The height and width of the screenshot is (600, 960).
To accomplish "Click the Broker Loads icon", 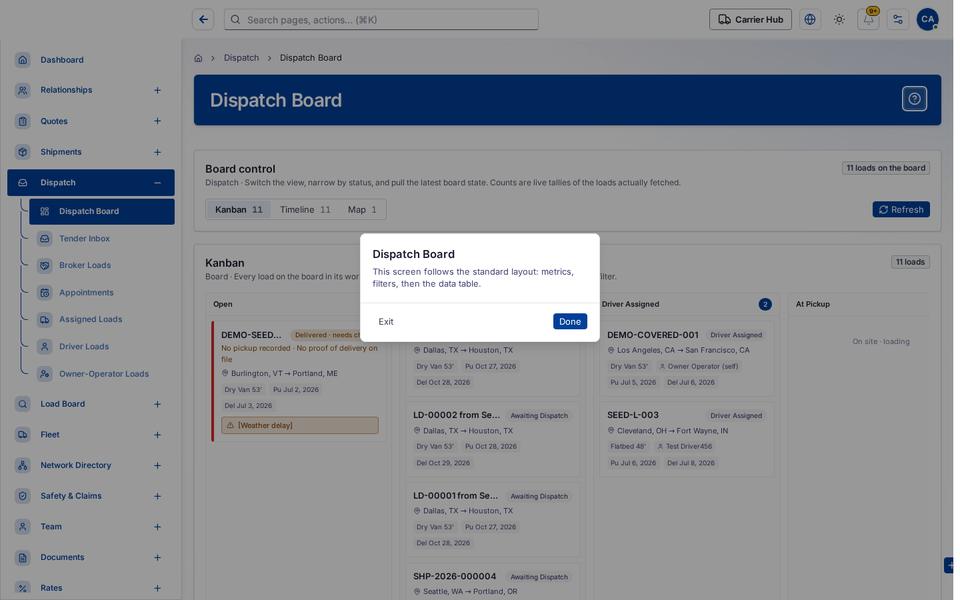I will coord(45,266).
